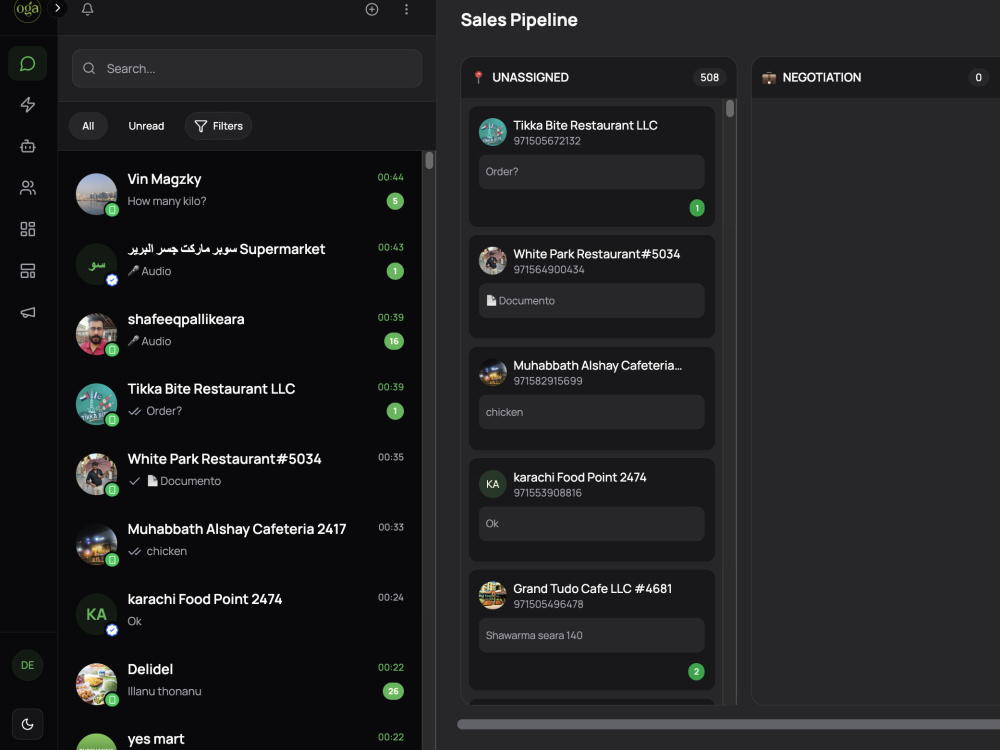Click the UNASSIGNED column vertical scrollbar
The height and width of the screenshot is (750, 1000).
730,108
